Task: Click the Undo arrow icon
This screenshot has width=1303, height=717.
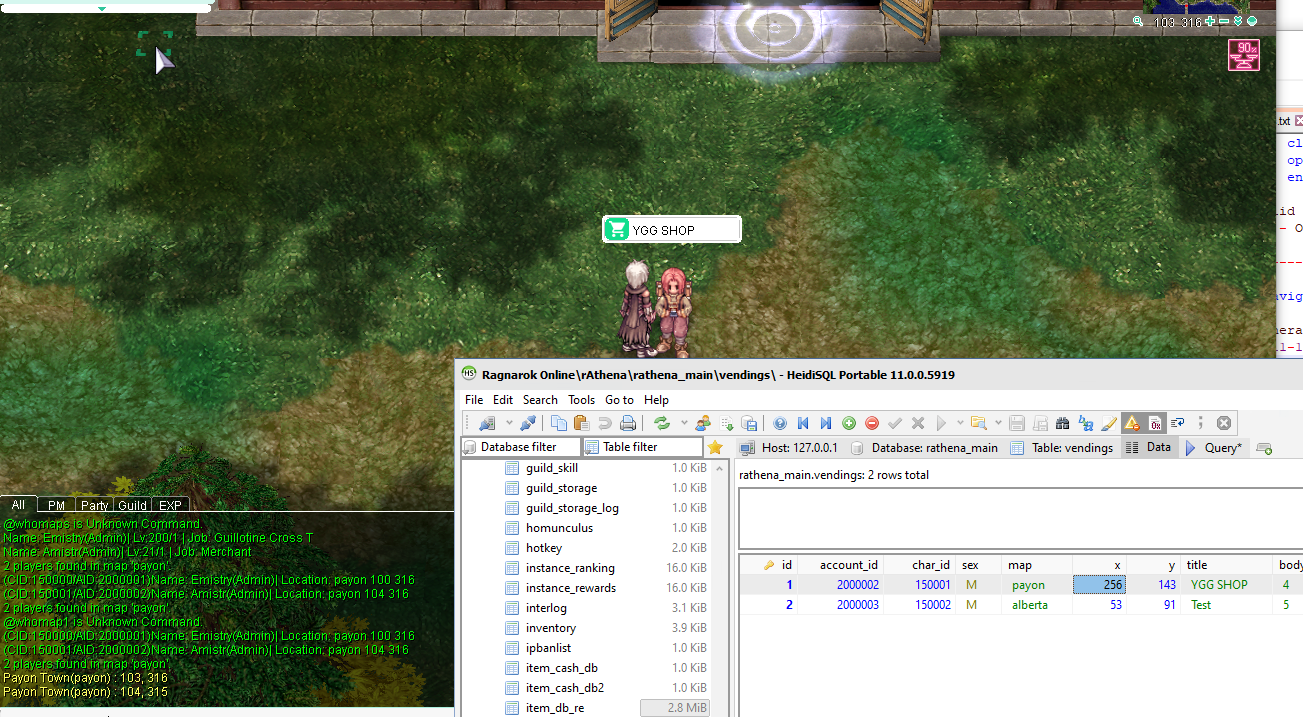Action: tap(605, 423)
